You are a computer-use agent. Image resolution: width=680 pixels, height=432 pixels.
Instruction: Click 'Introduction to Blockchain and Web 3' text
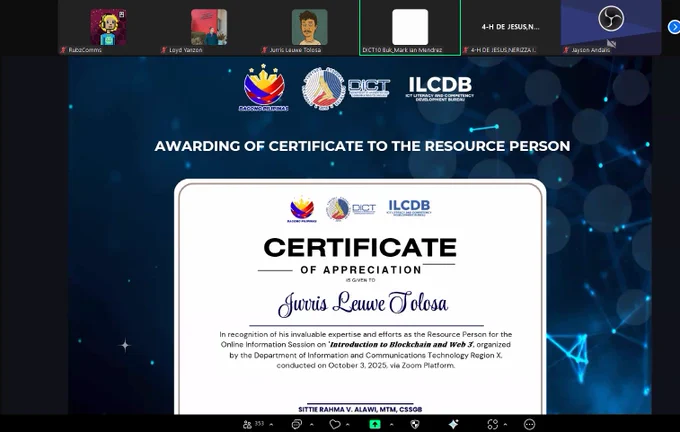401,344
